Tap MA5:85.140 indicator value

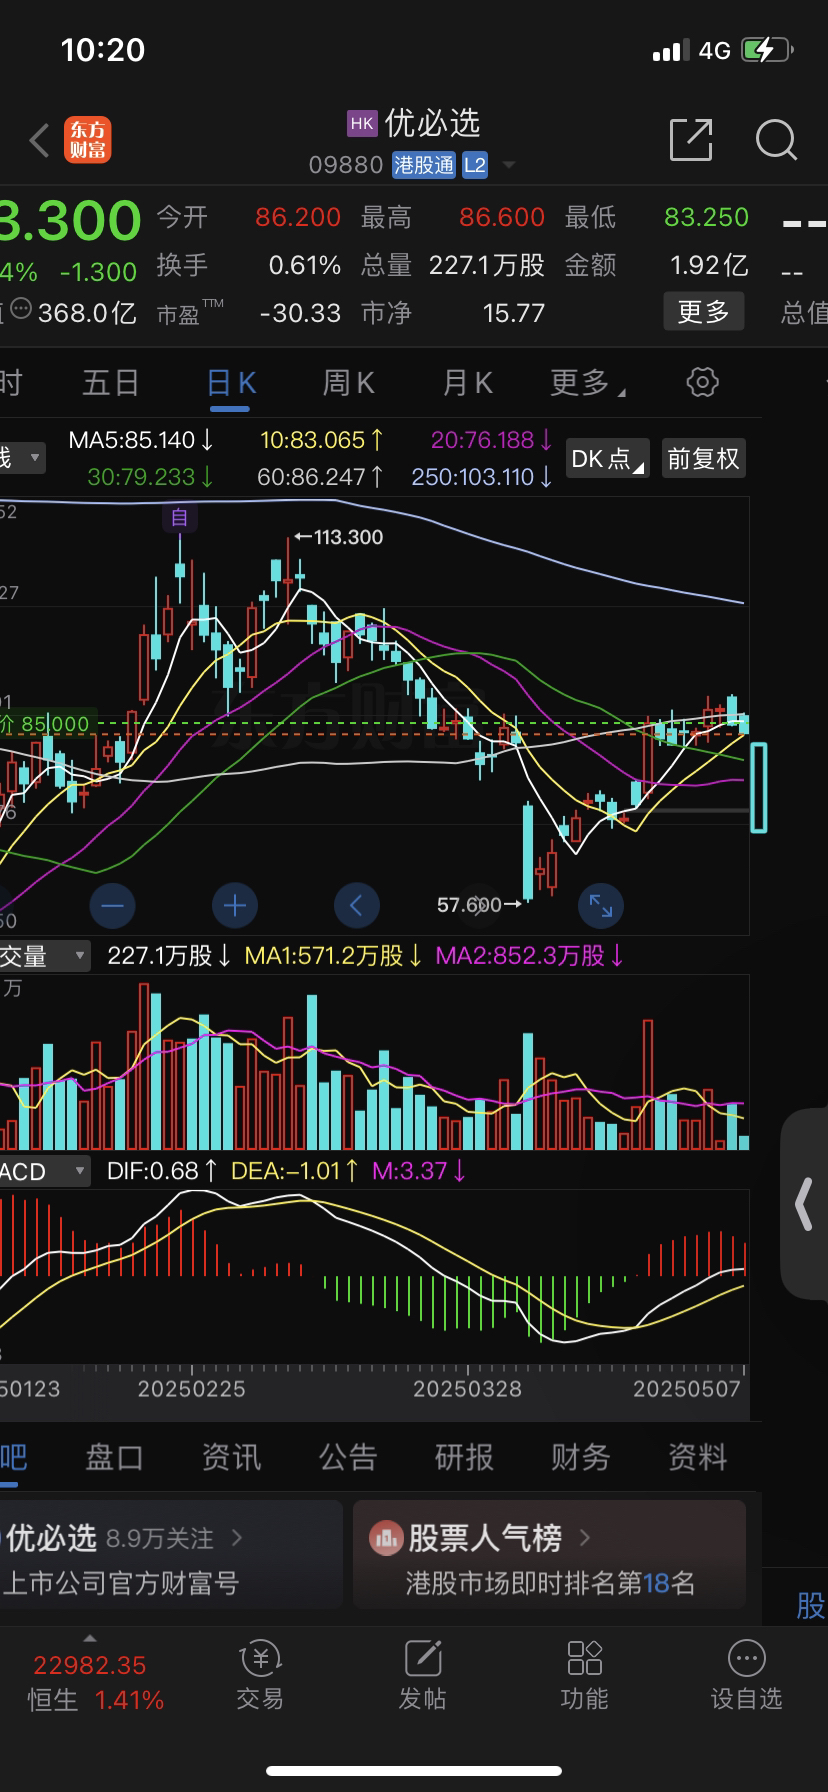tap(141, 439)
